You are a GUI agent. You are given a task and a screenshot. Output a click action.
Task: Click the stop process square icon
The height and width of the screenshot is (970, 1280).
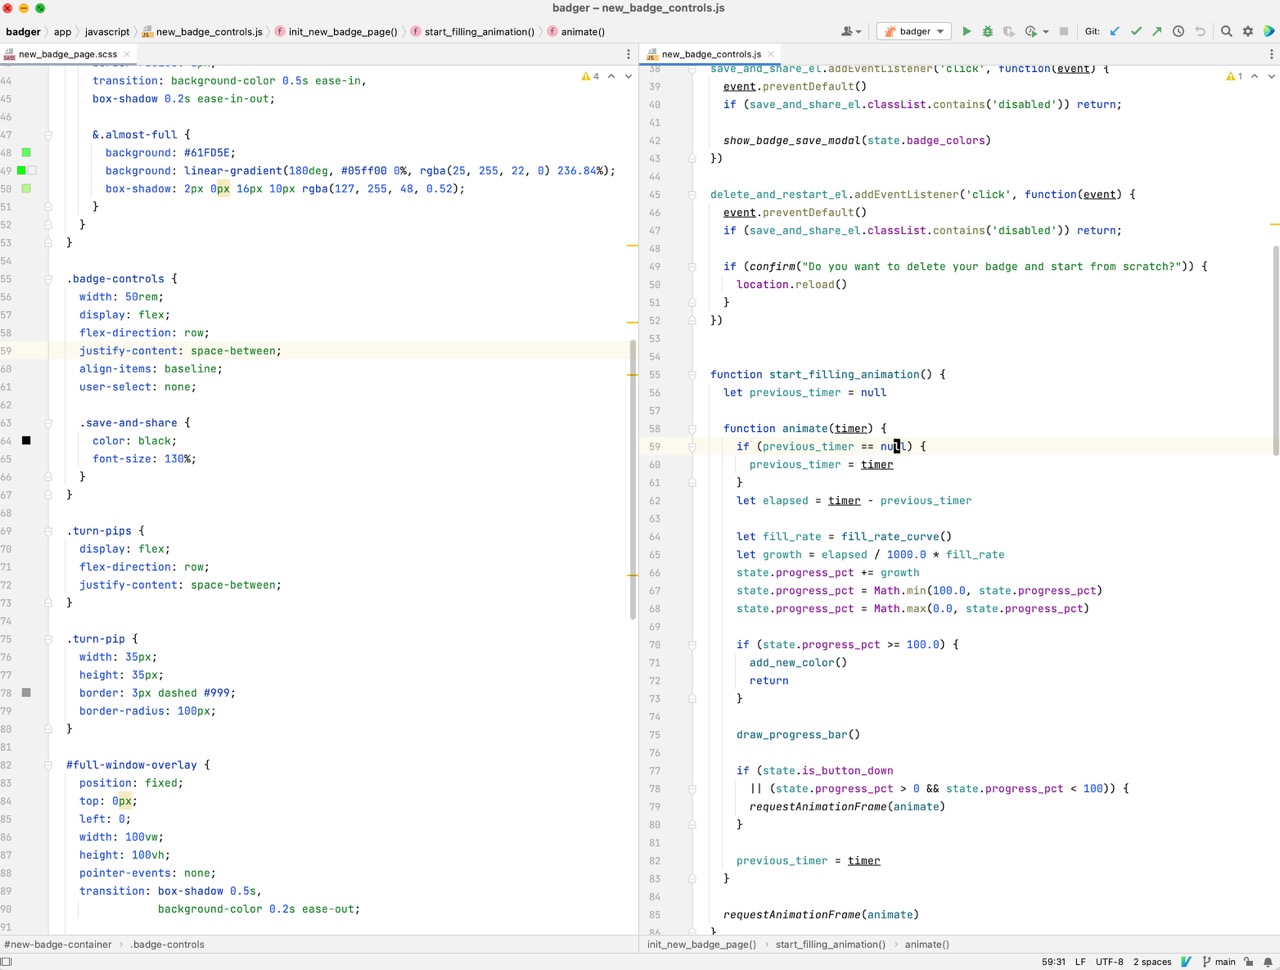click(1064, 31)
